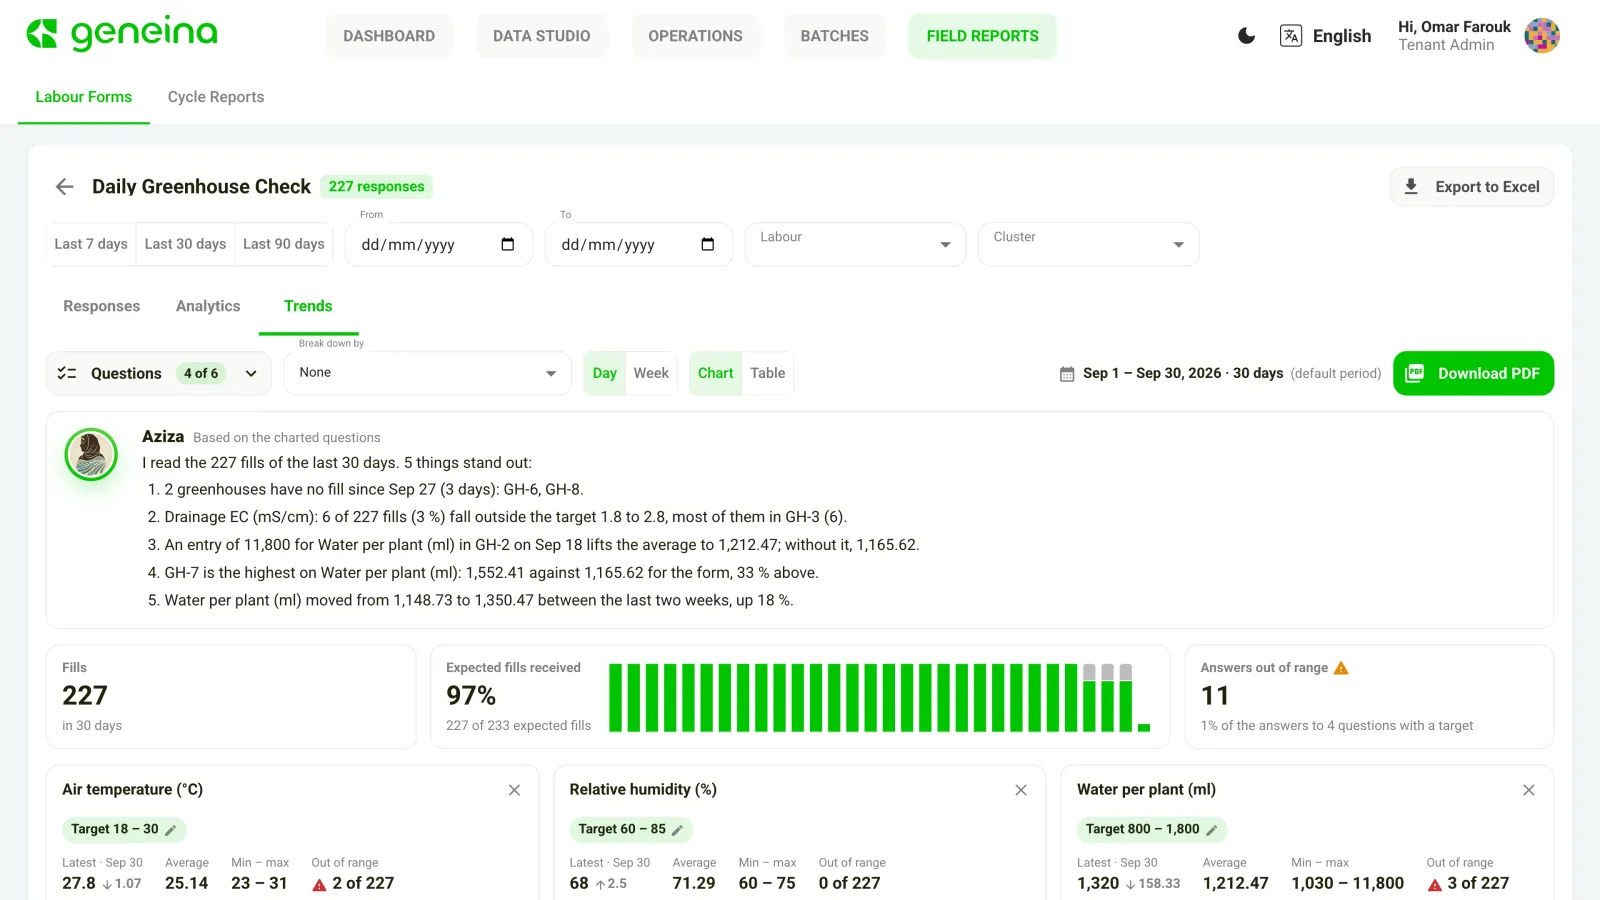Remove the Relative humidity chart card
Screen dimensions: 1600x900
tap(1021, 790)
